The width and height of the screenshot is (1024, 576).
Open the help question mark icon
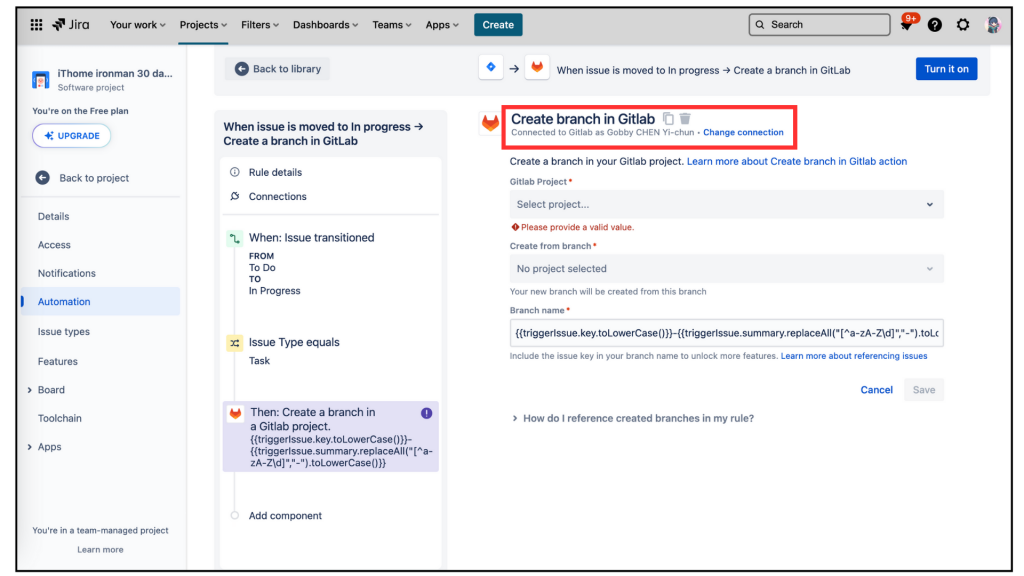click(935, 25)
